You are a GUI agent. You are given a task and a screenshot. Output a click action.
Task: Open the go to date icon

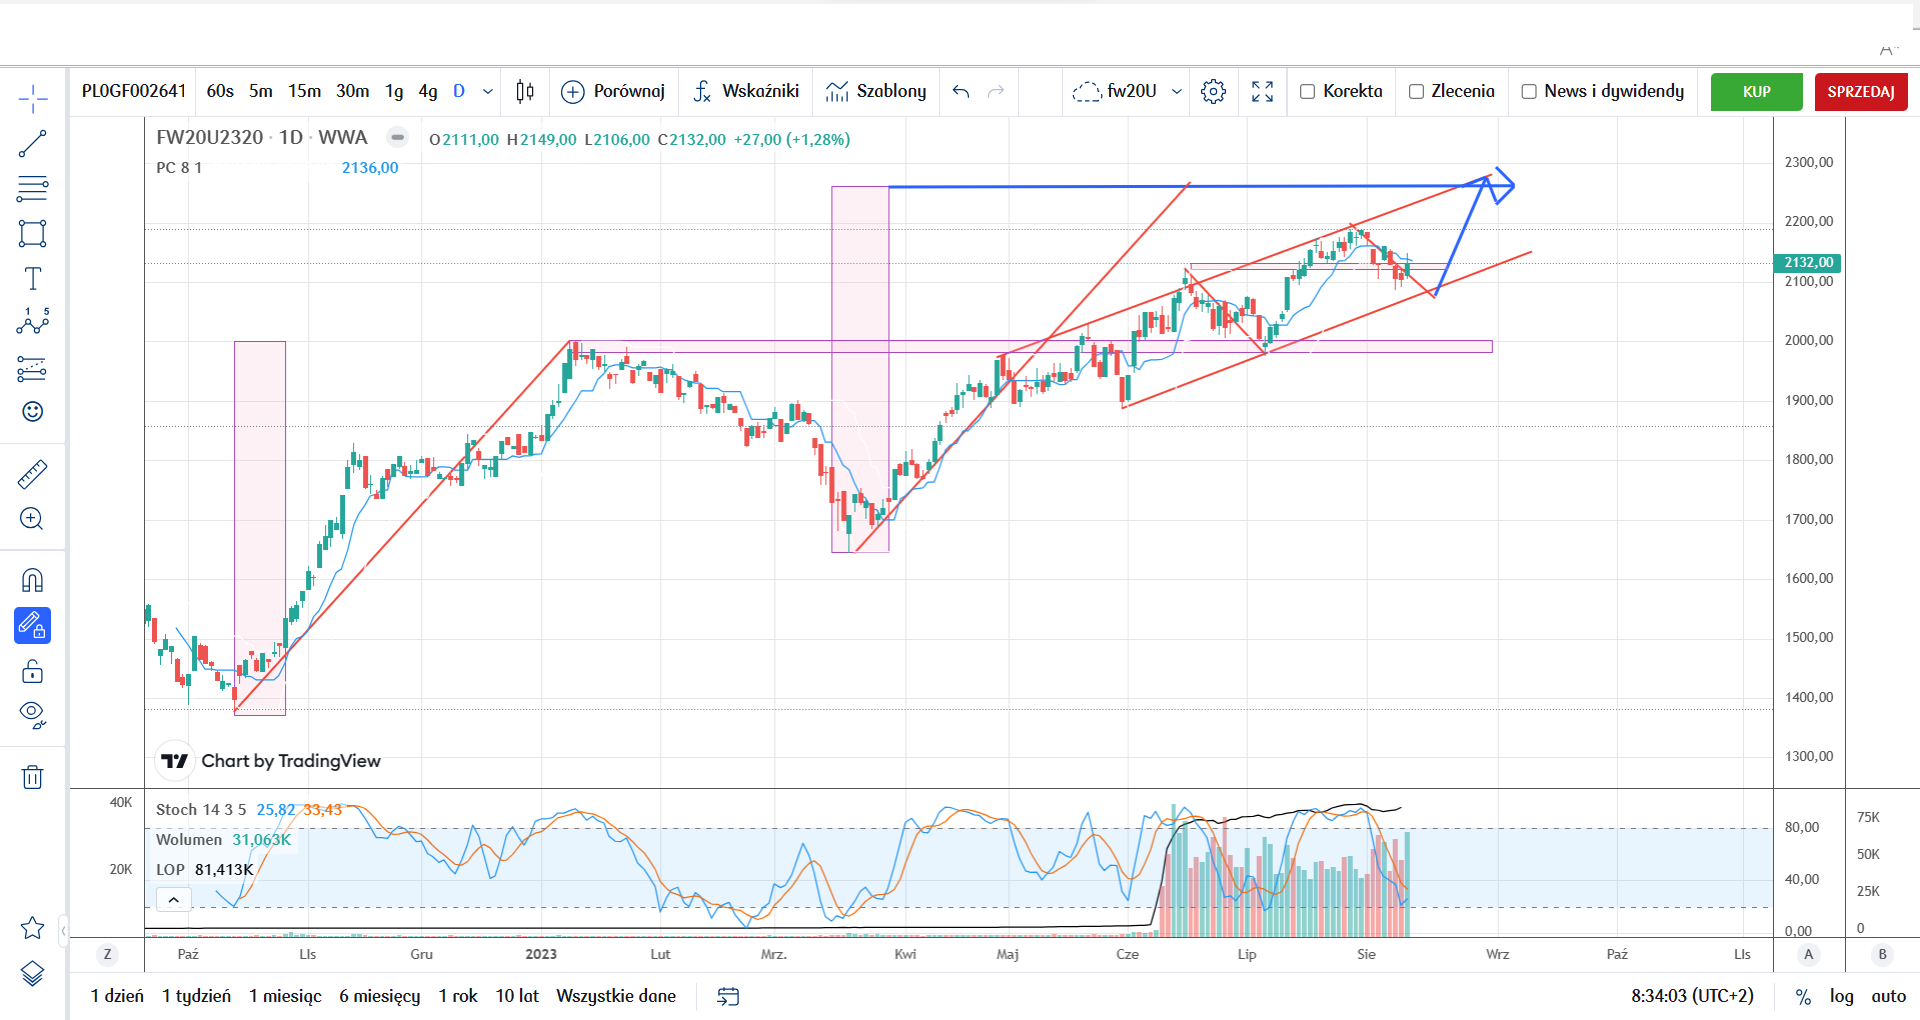point(728,996)
